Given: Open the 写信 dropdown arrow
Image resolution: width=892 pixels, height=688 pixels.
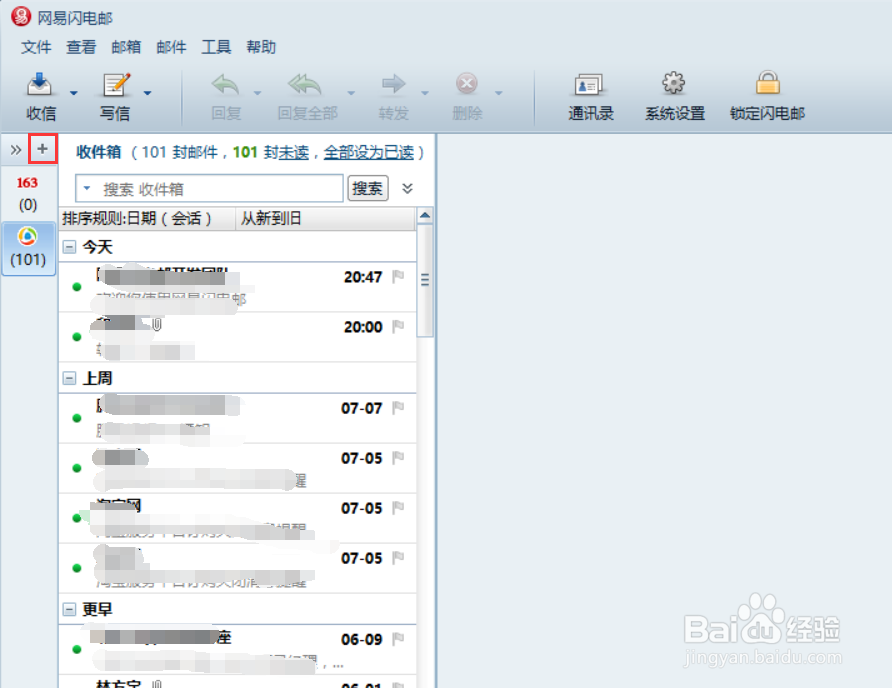Looking at the screenshot, I should [147, 93].
